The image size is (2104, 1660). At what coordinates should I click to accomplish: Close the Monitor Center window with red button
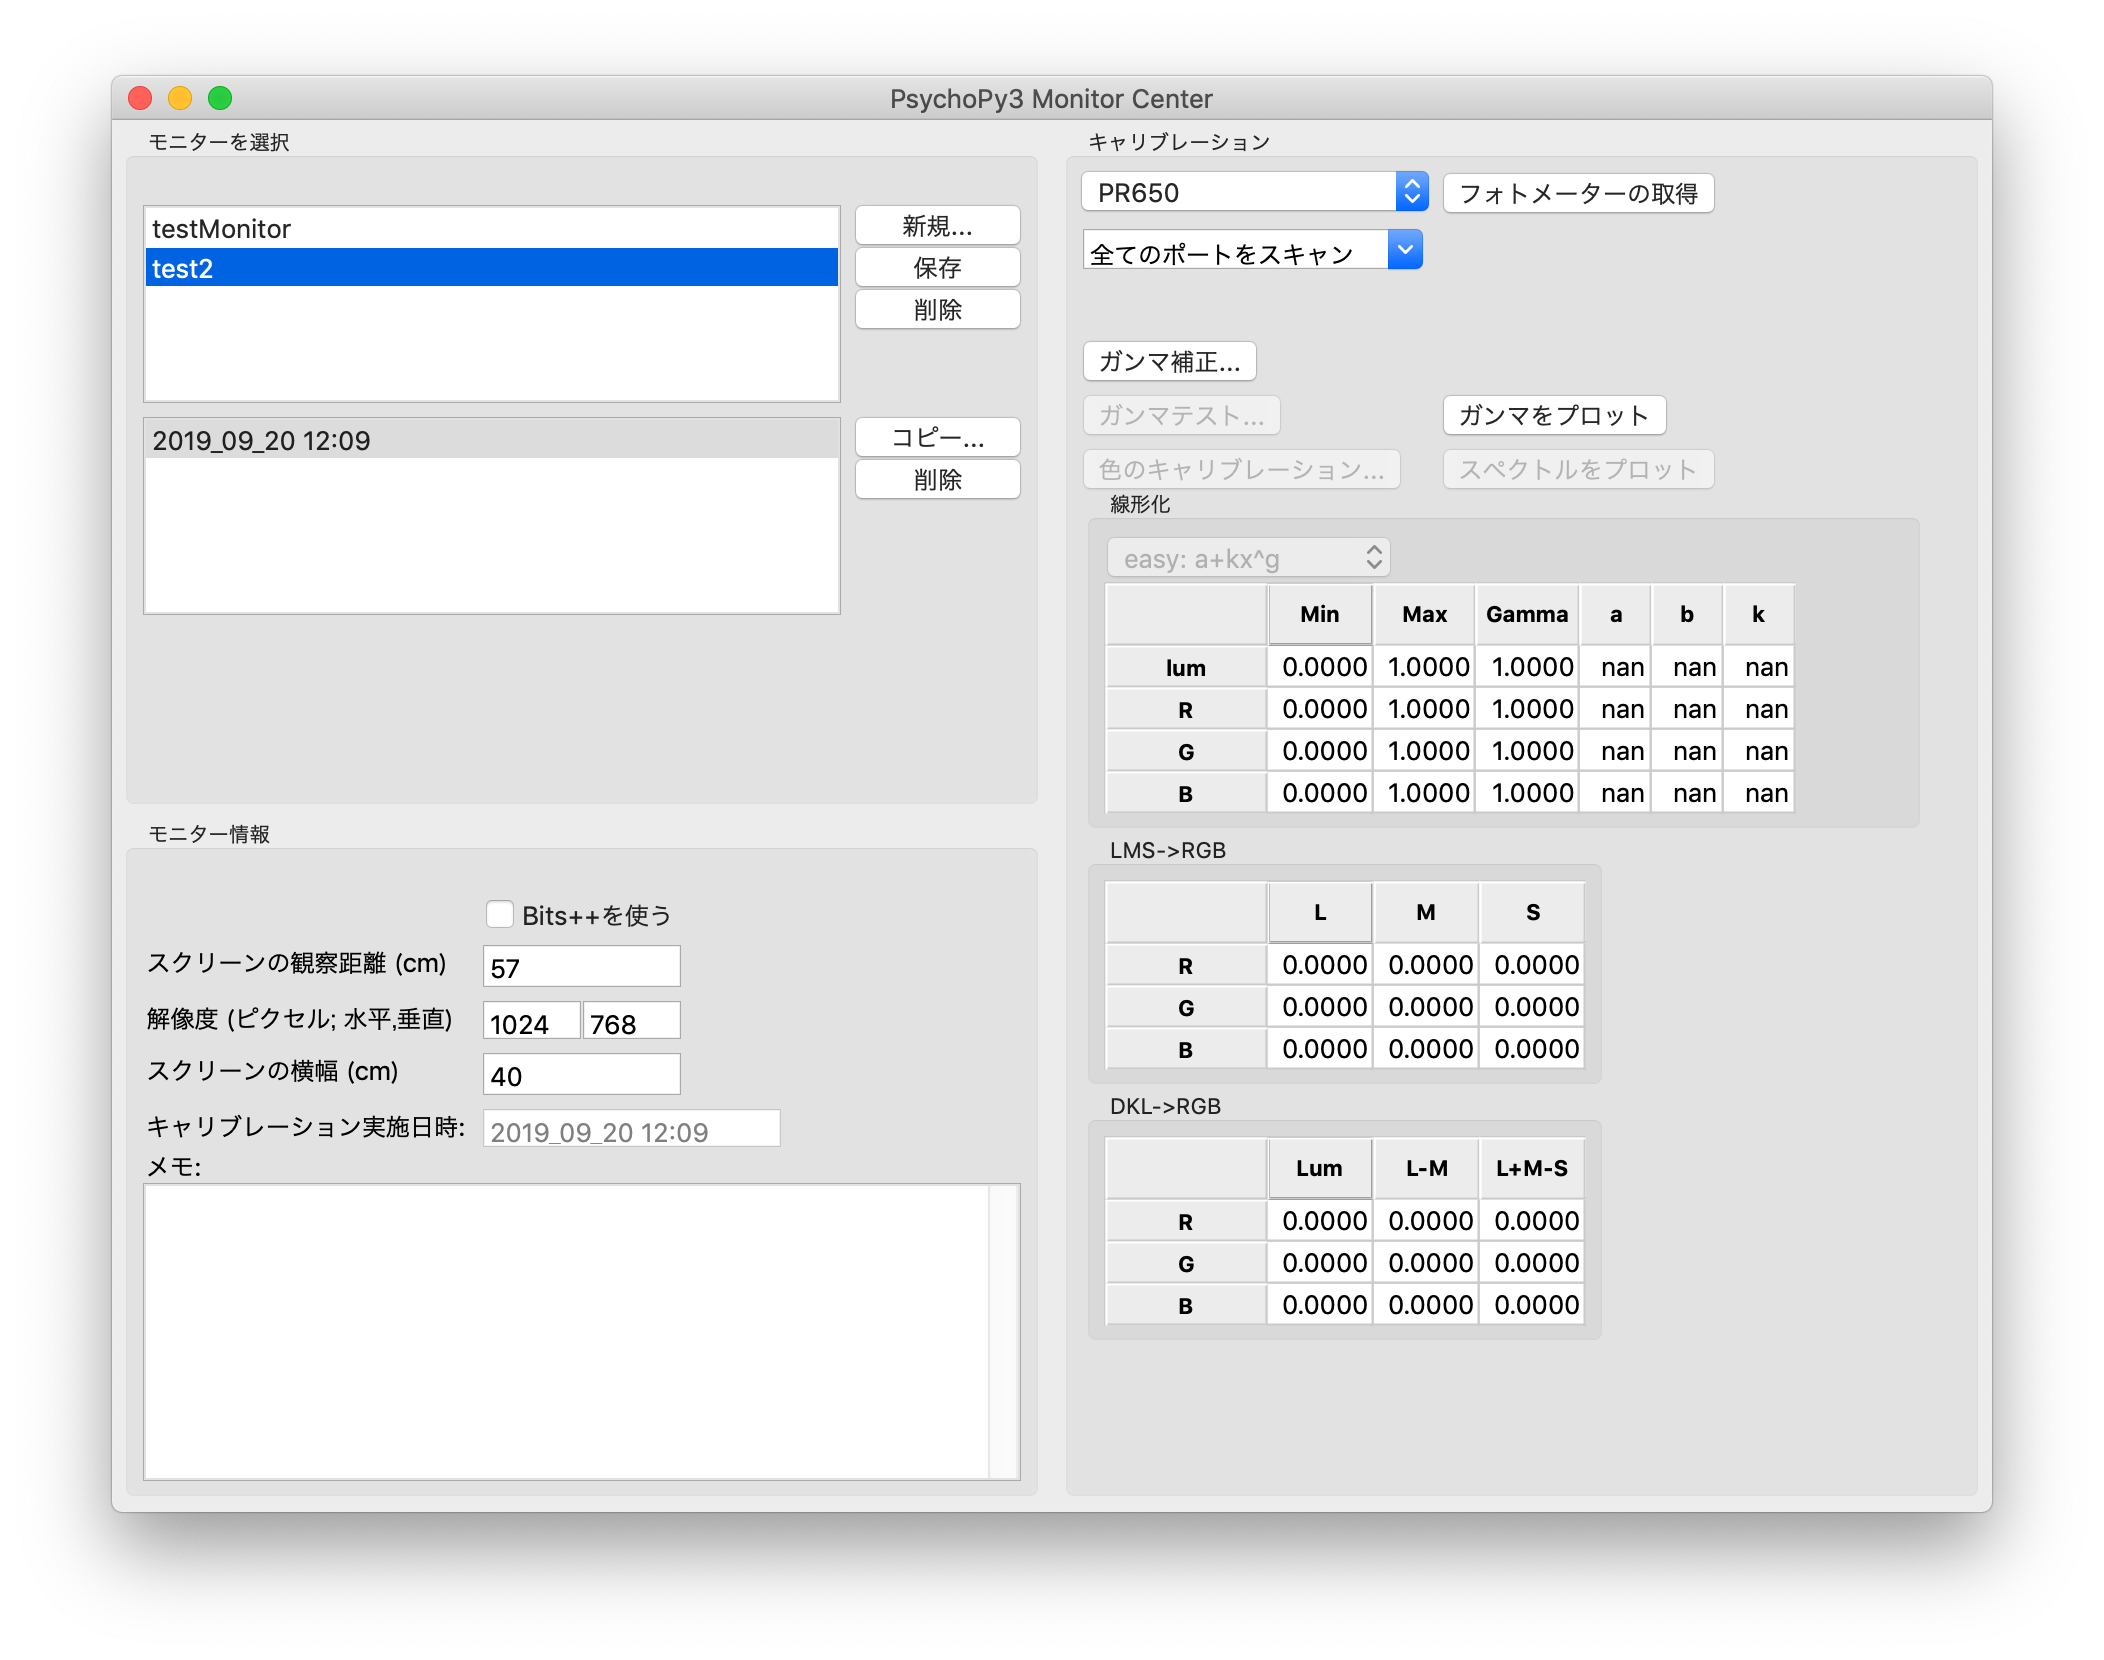140,98
